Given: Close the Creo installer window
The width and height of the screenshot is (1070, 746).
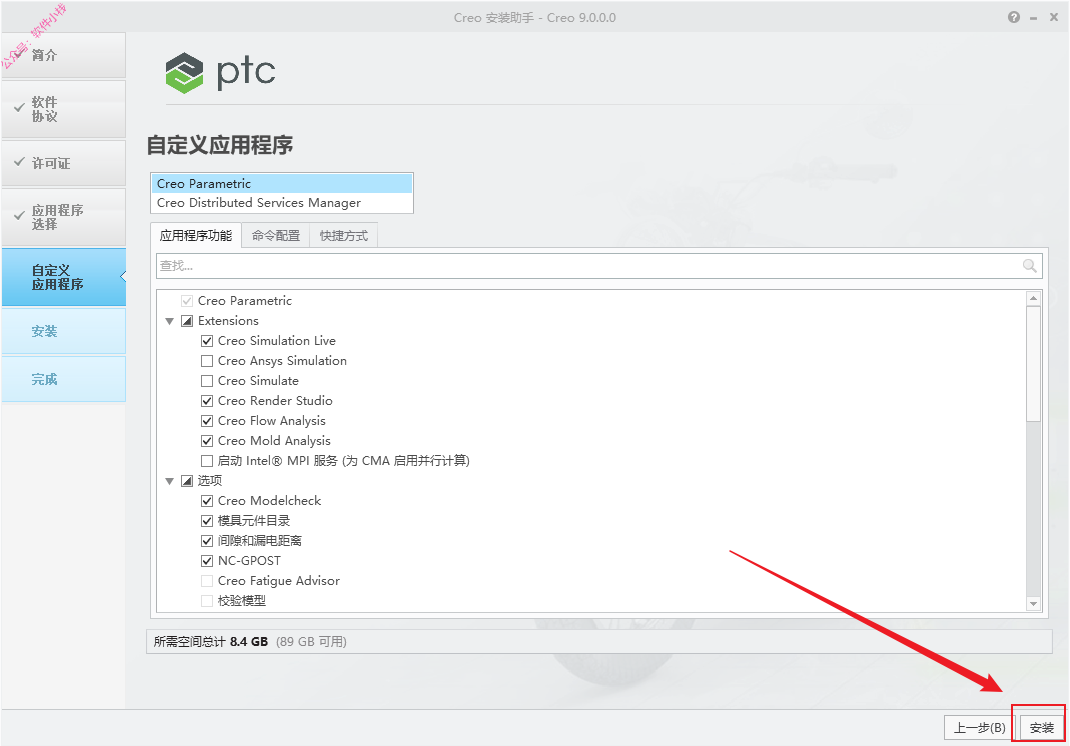Looking at the screenshot, I should pos(1054,18).
